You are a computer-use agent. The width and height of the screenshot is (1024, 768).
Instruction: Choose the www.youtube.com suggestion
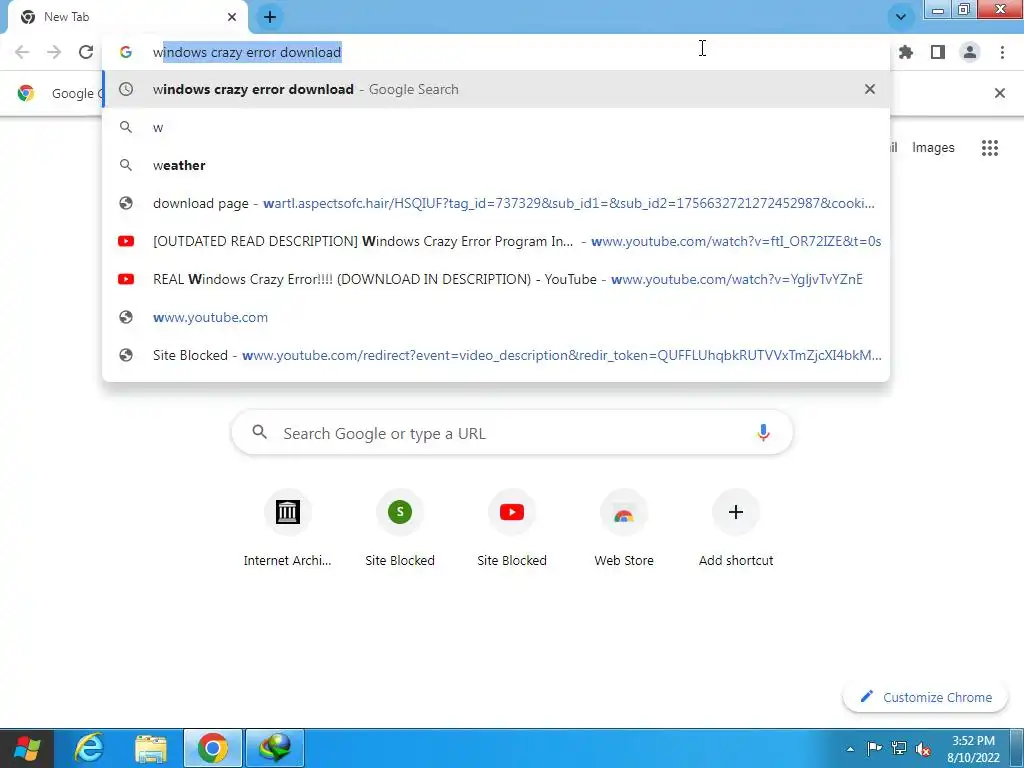coord(496,317)
